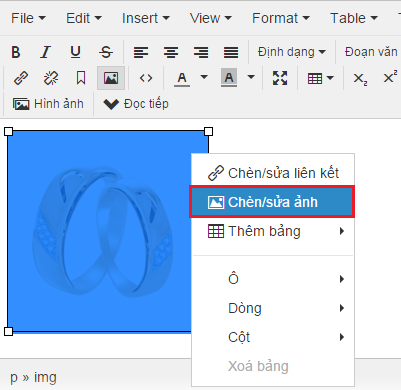Select 'p' in the element path
Image resolution: width=401 pixels, height=390 pixels.
point(13,379)
